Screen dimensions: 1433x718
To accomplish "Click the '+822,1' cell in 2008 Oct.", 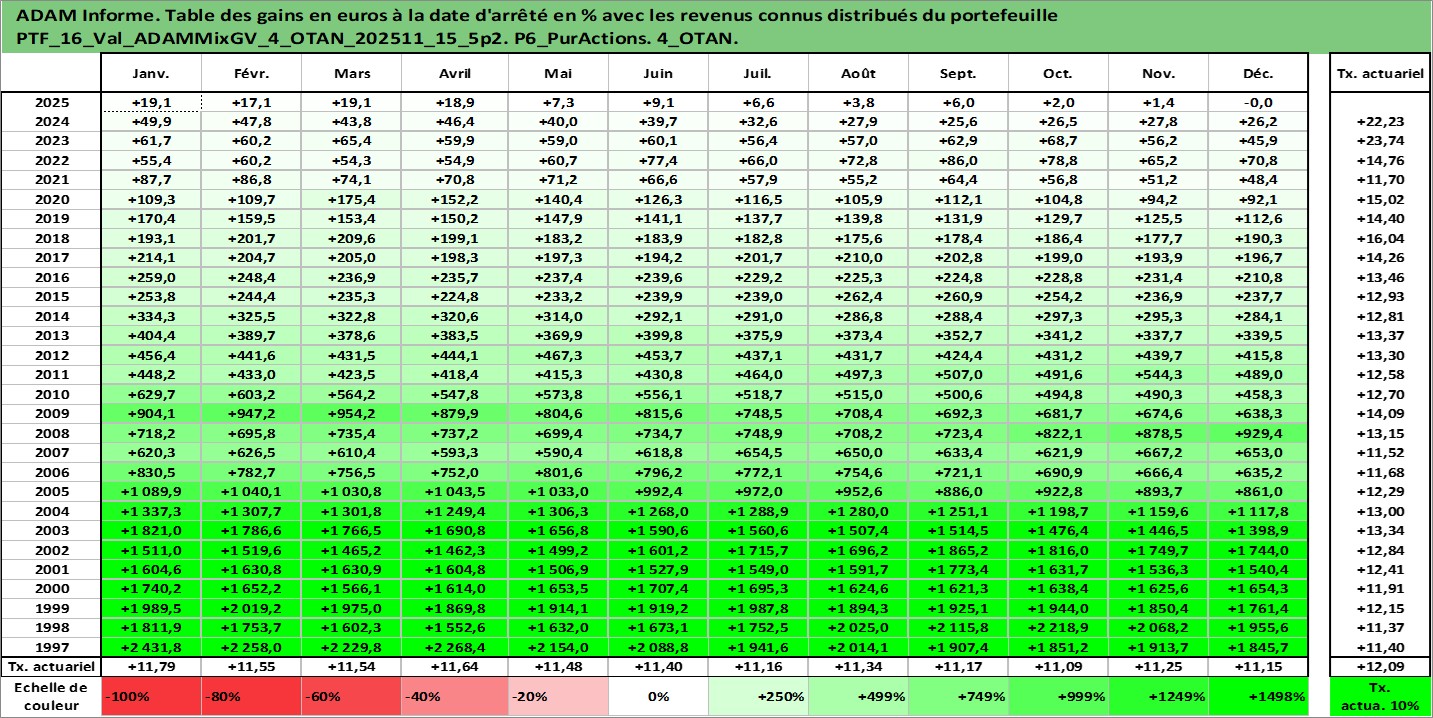I will (1058, 433).
